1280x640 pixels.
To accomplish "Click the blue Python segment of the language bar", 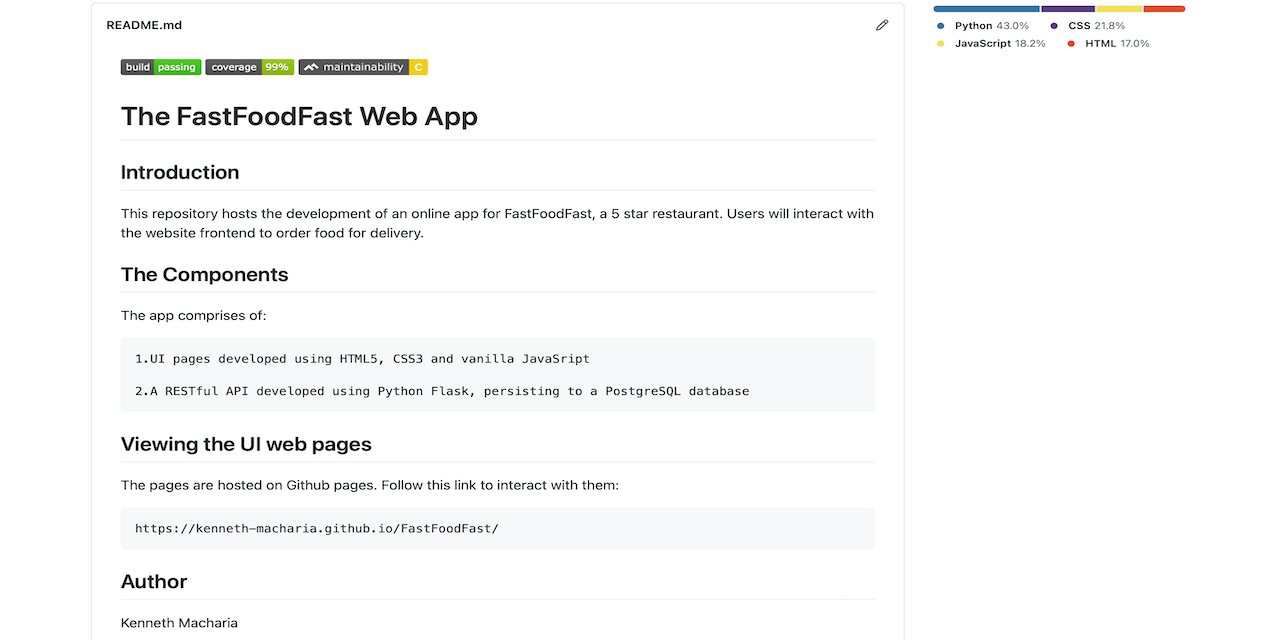I will (x=985, y=8).
